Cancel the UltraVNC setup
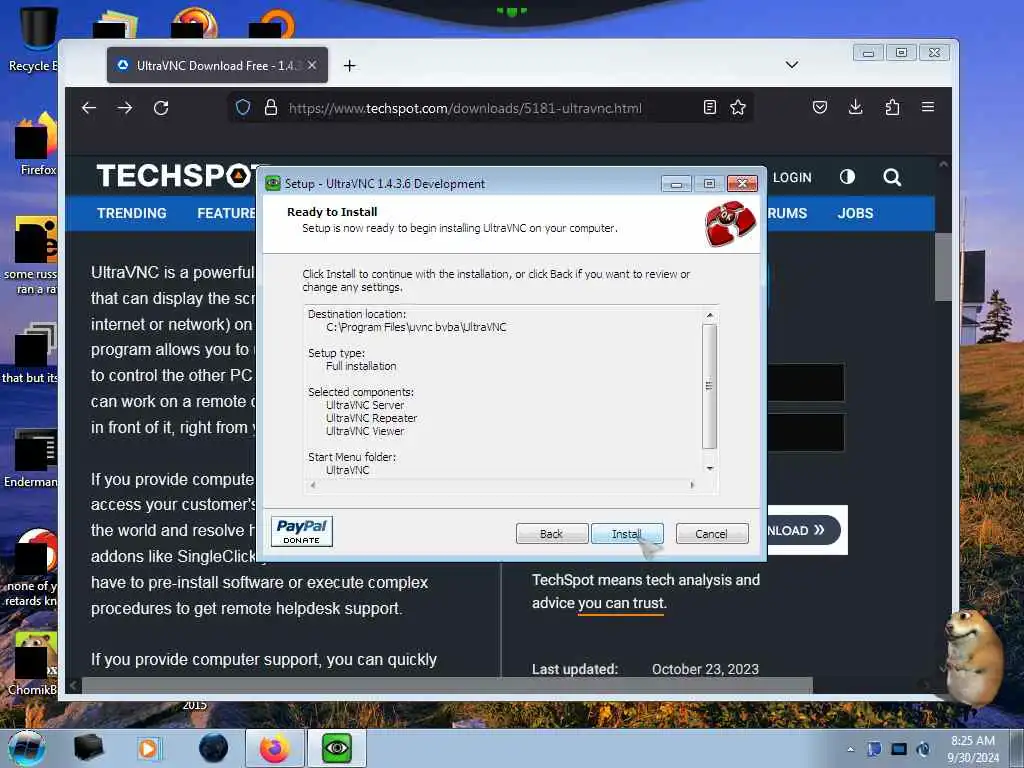 click(712, 534)
